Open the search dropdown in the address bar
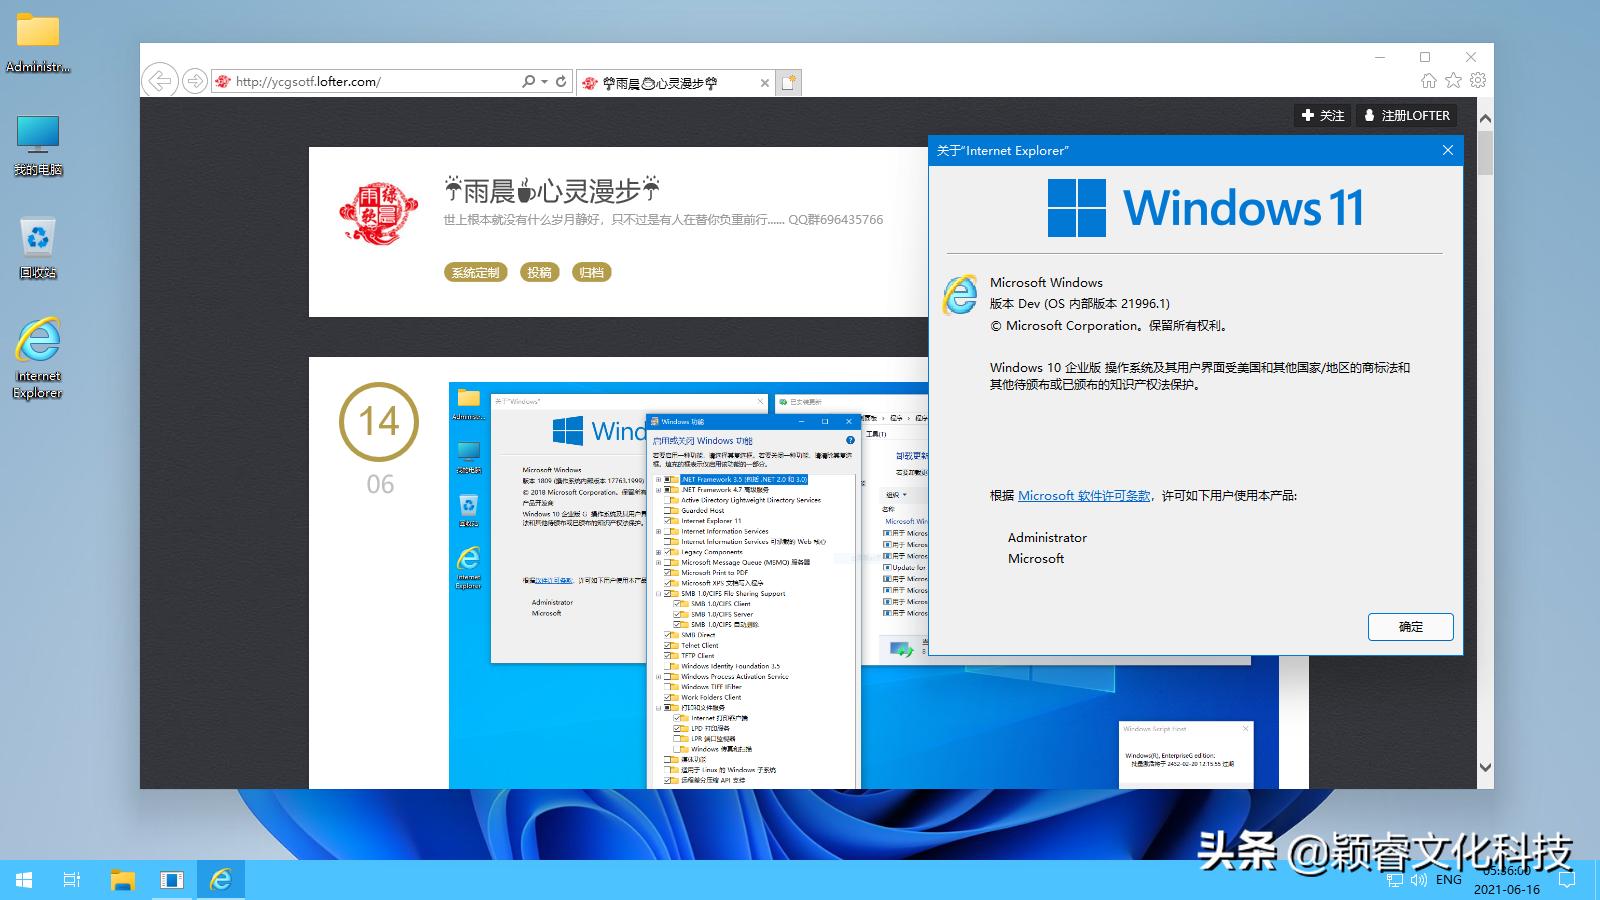 click(543, 81)
